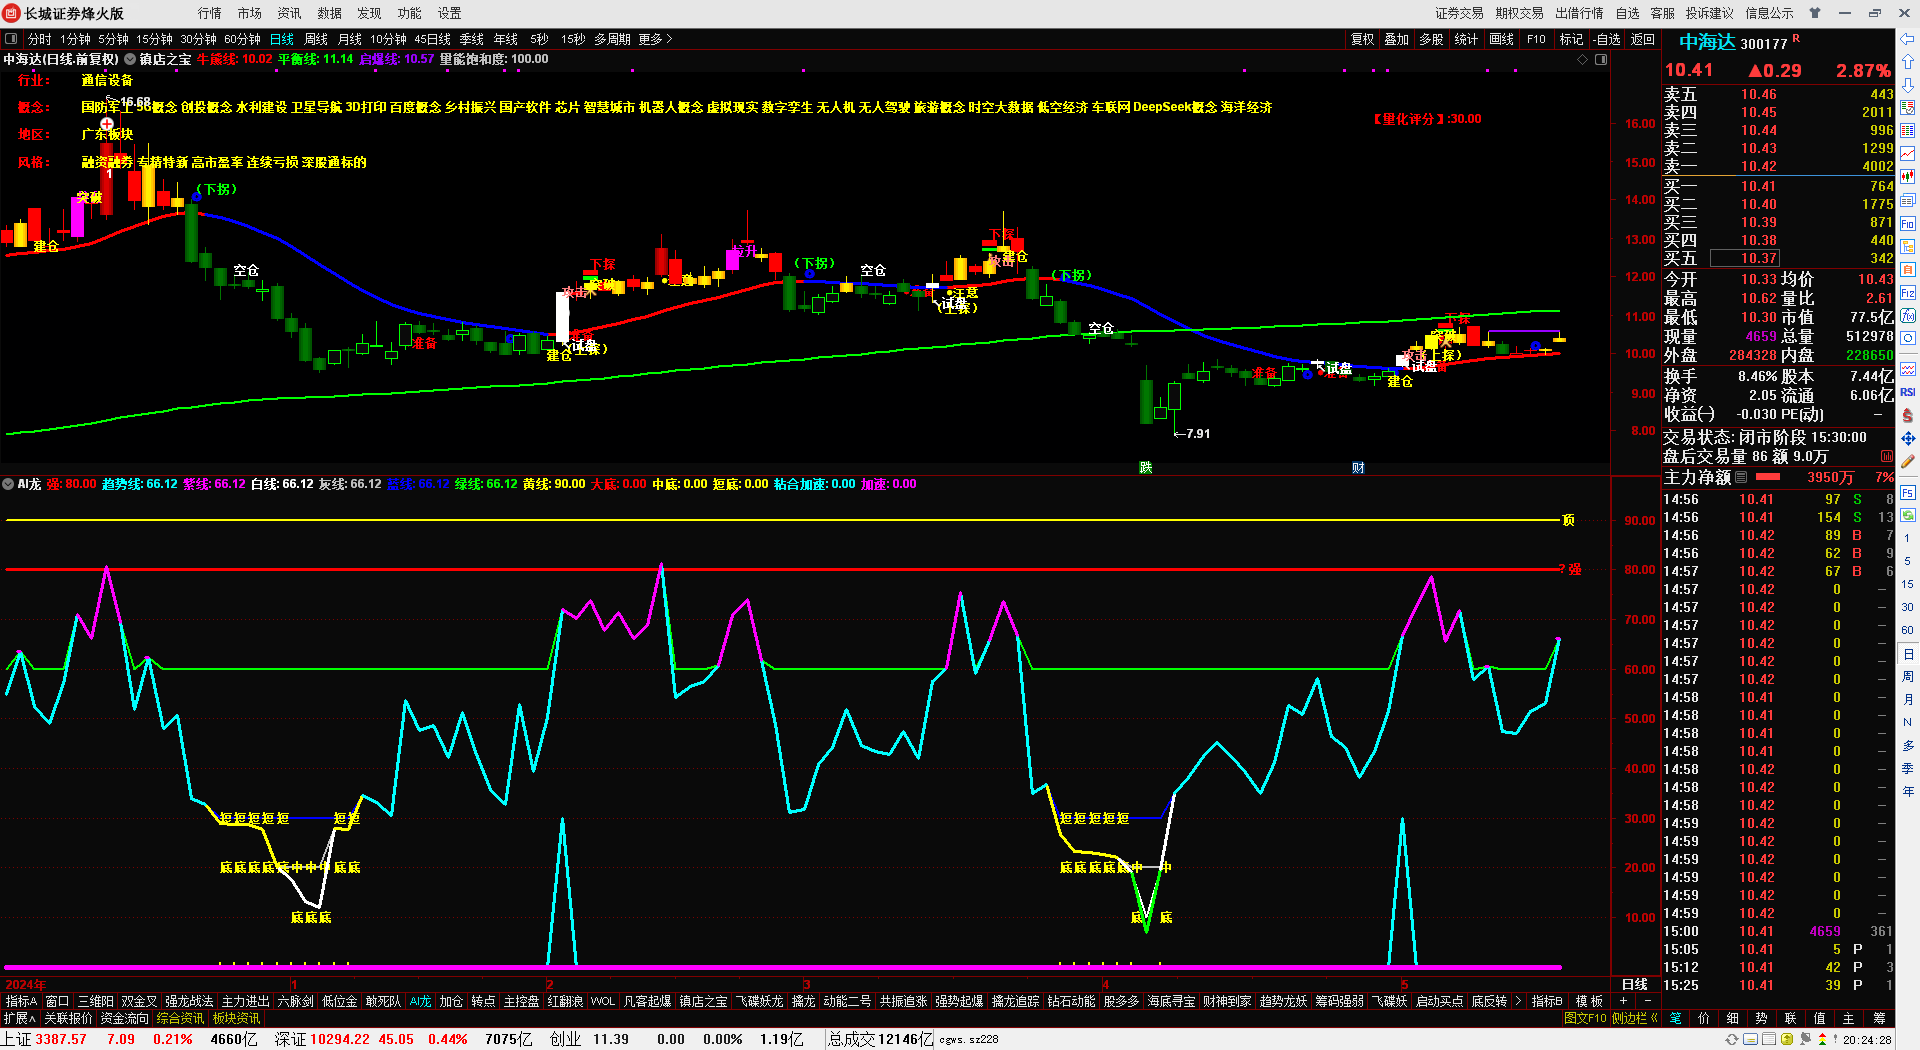Click the green refresh sidebar icon below F5
Image resolution: width=1920 pixels, height=1050 pixels.
coord(1908,516)
